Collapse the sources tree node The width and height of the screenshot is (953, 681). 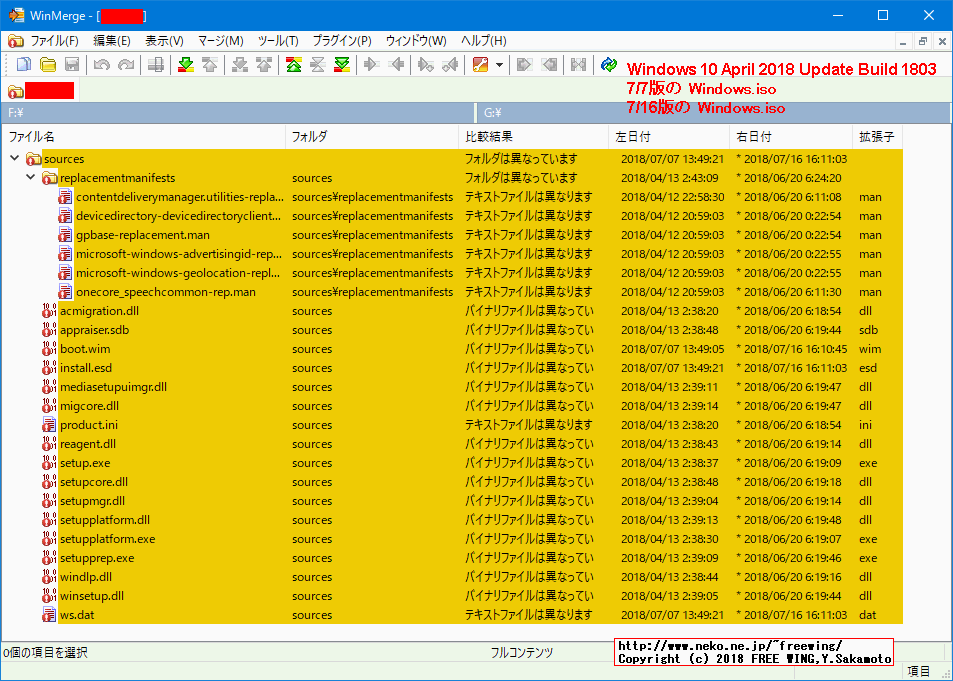15,158
